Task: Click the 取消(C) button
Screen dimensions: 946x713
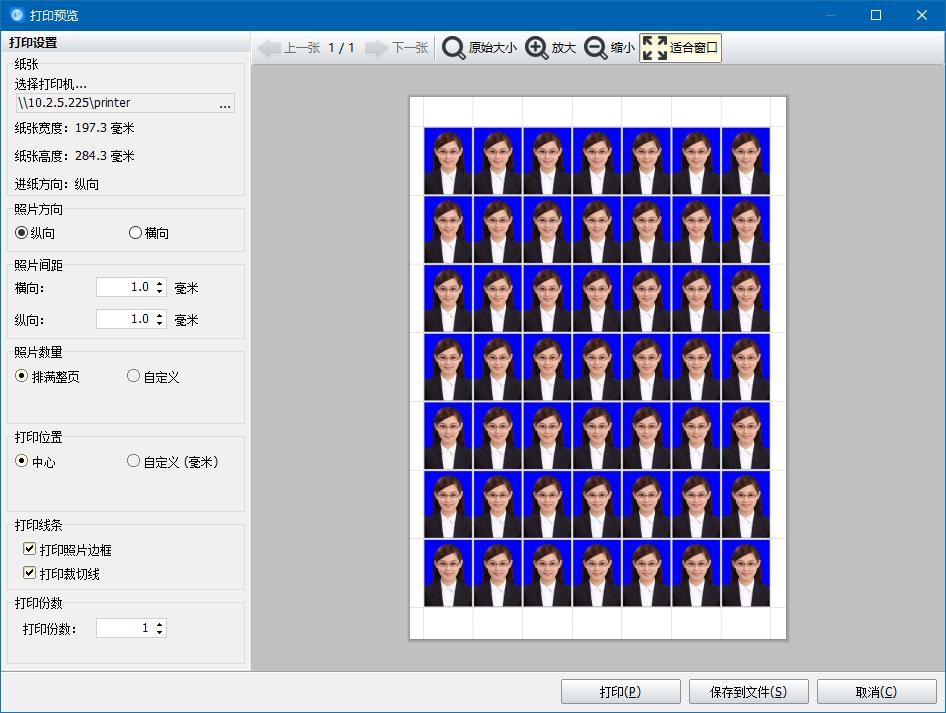Action: (x=877, y=692)
